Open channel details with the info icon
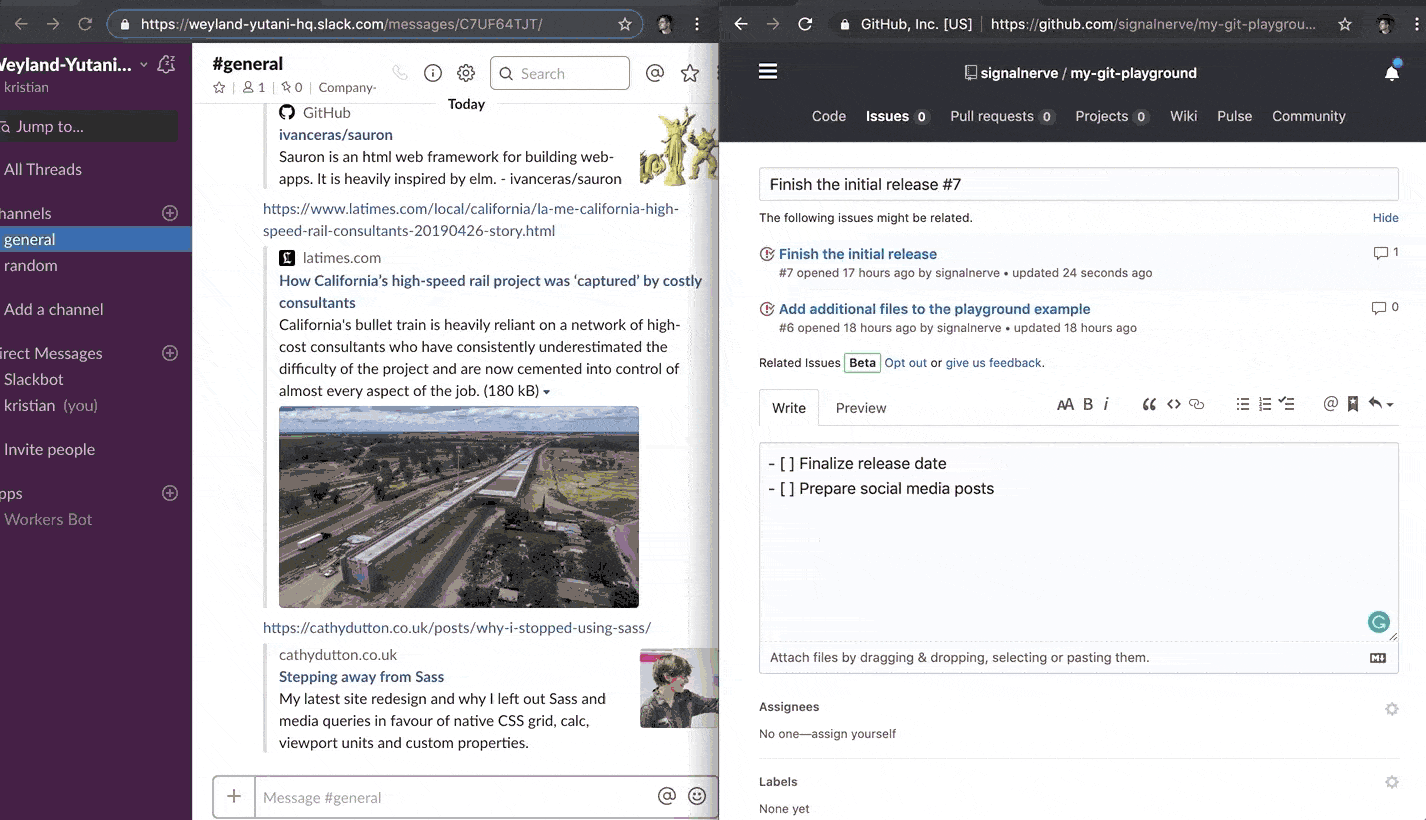 coord(433,72)
